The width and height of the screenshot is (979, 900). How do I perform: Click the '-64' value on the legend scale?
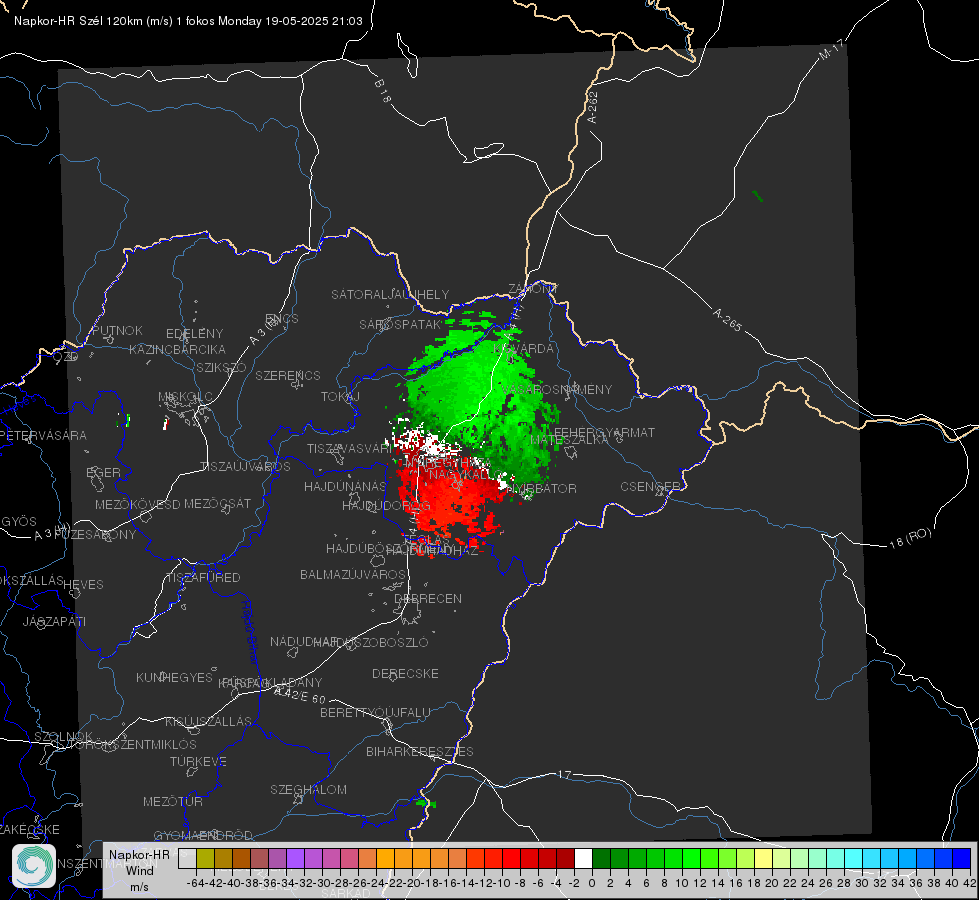[x=195, y=883]
